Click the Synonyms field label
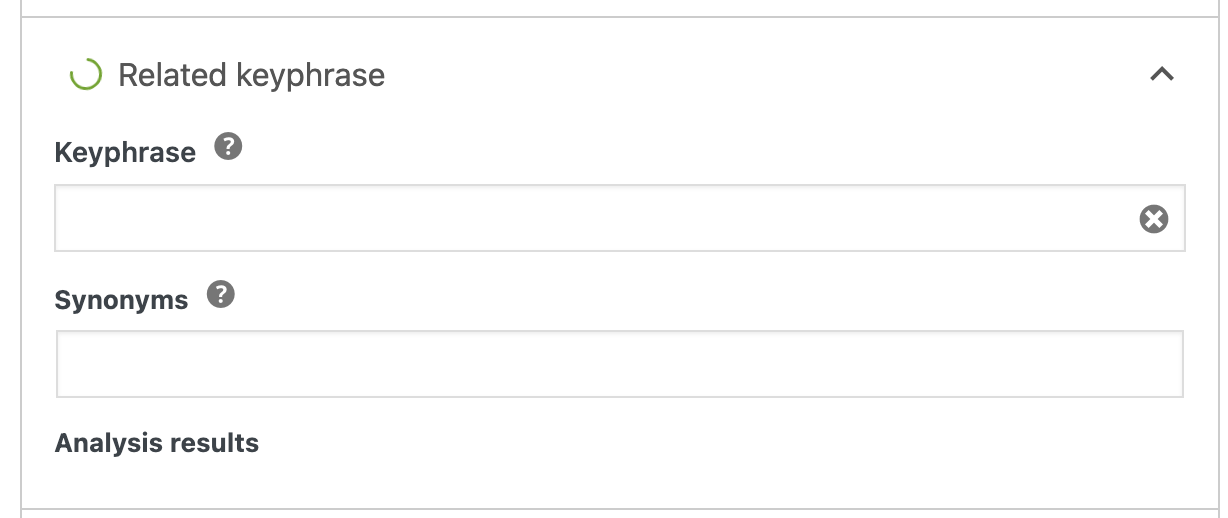This screenshot has width=1228, height=518. [x=121, y=300]
